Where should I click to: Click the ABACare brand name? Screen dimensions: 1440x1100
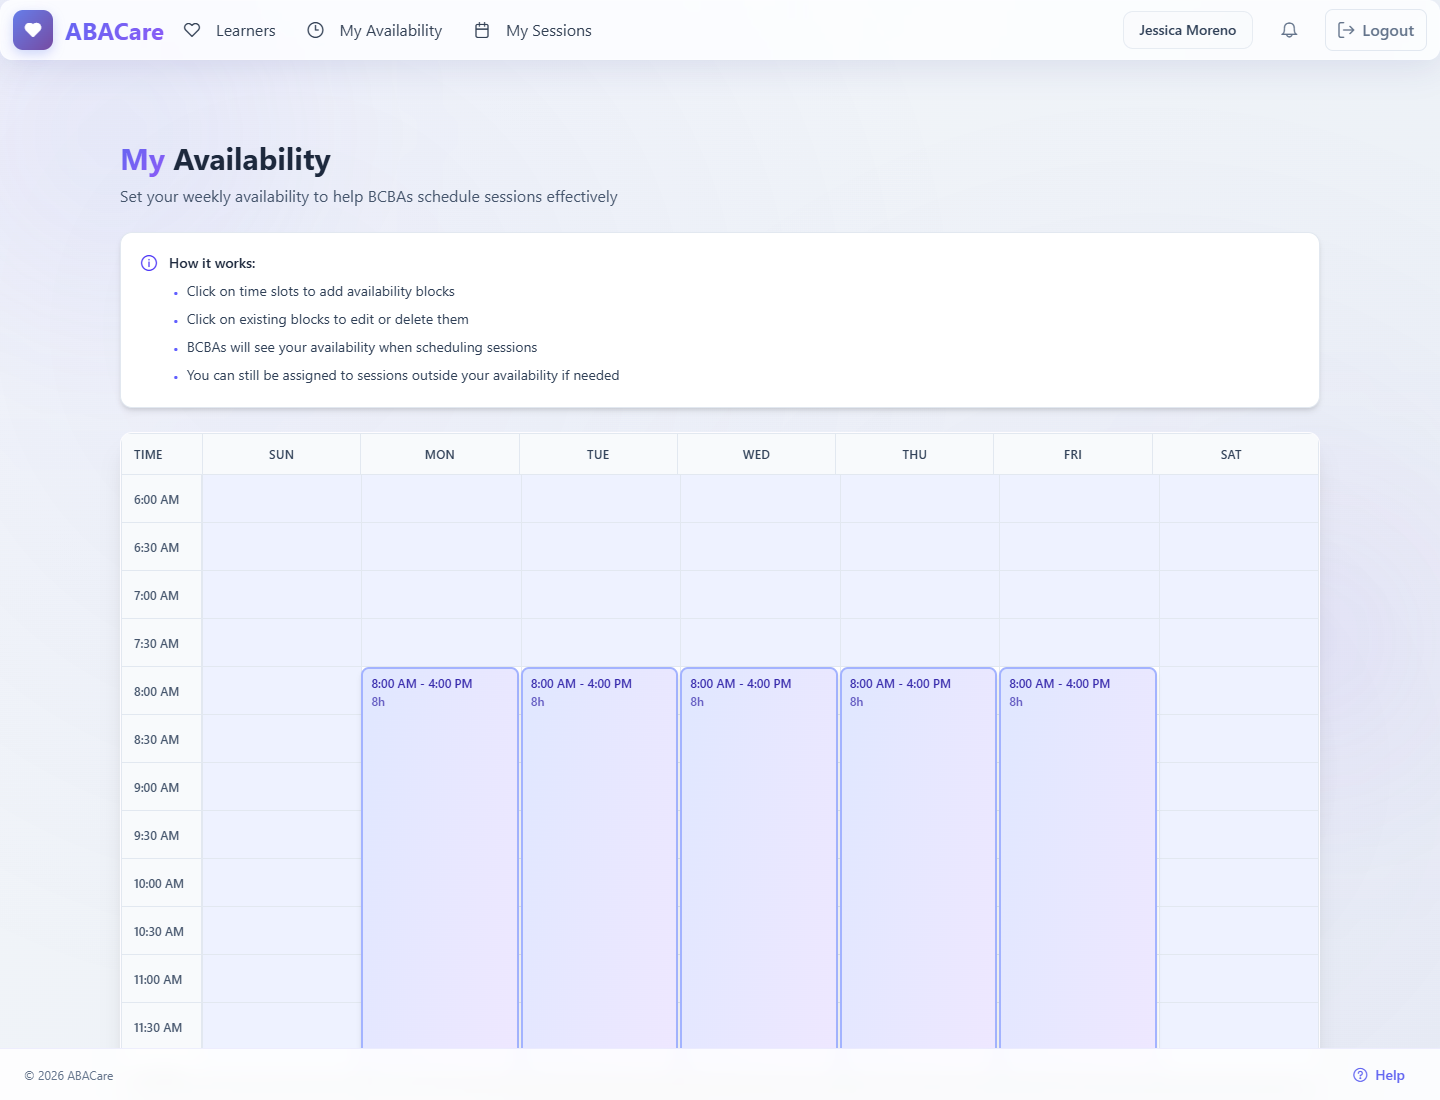point(114,31)
